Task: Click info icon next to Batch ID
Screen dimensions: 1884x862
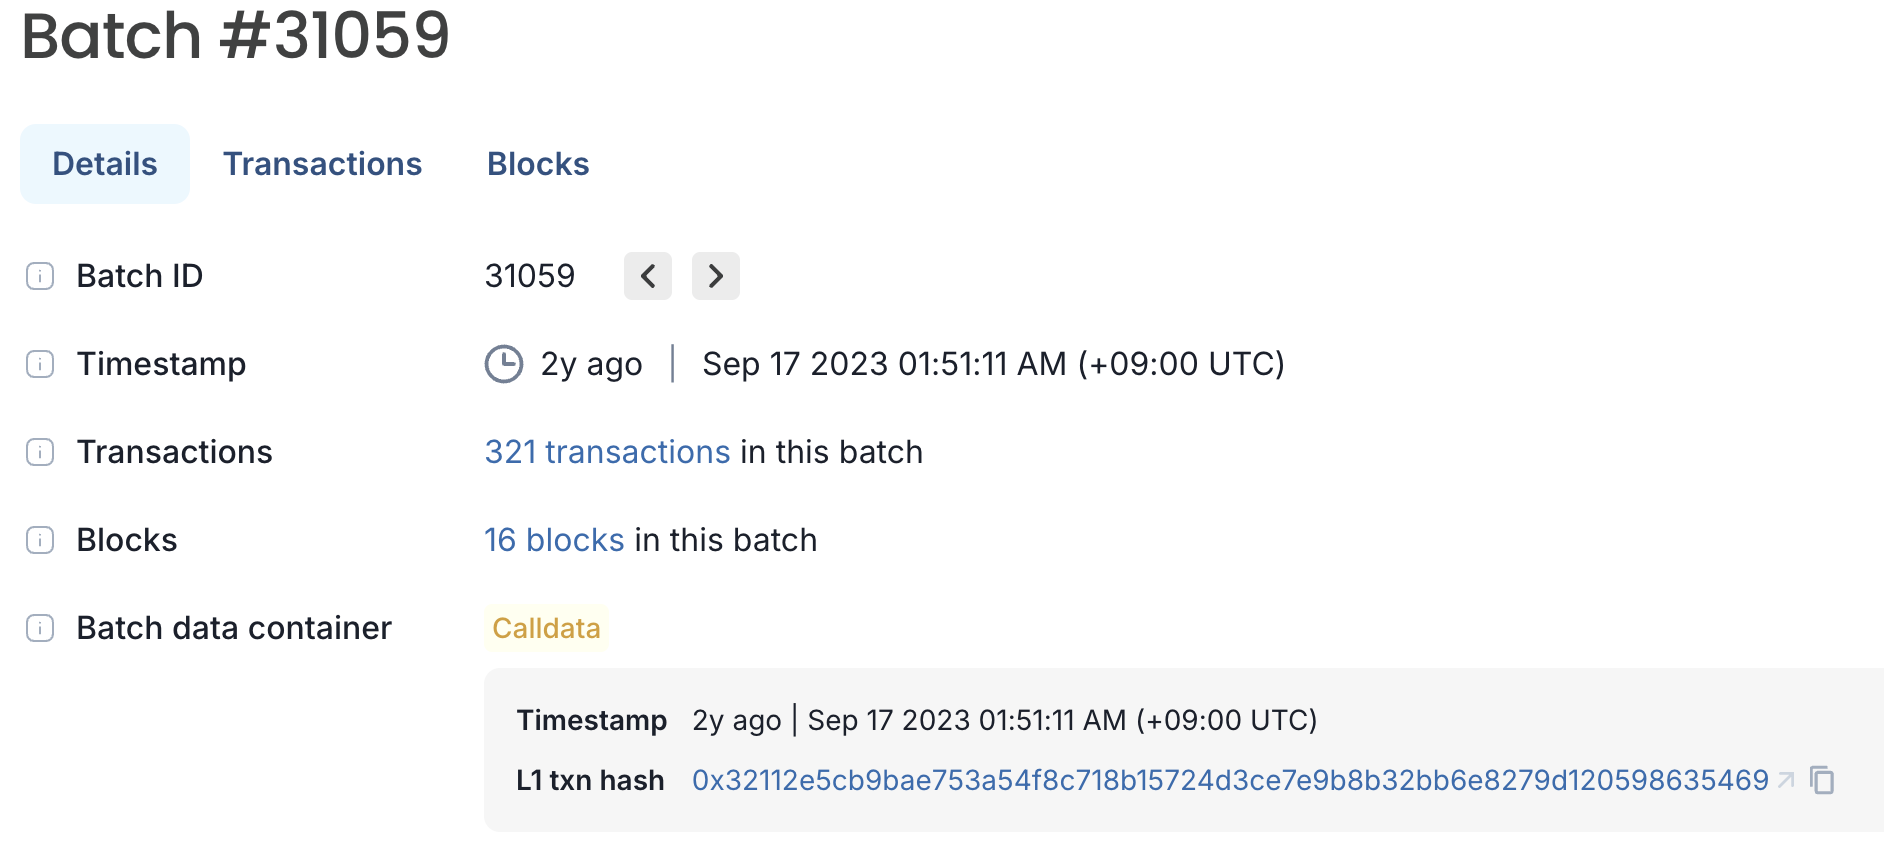Action: coord(40,276)
